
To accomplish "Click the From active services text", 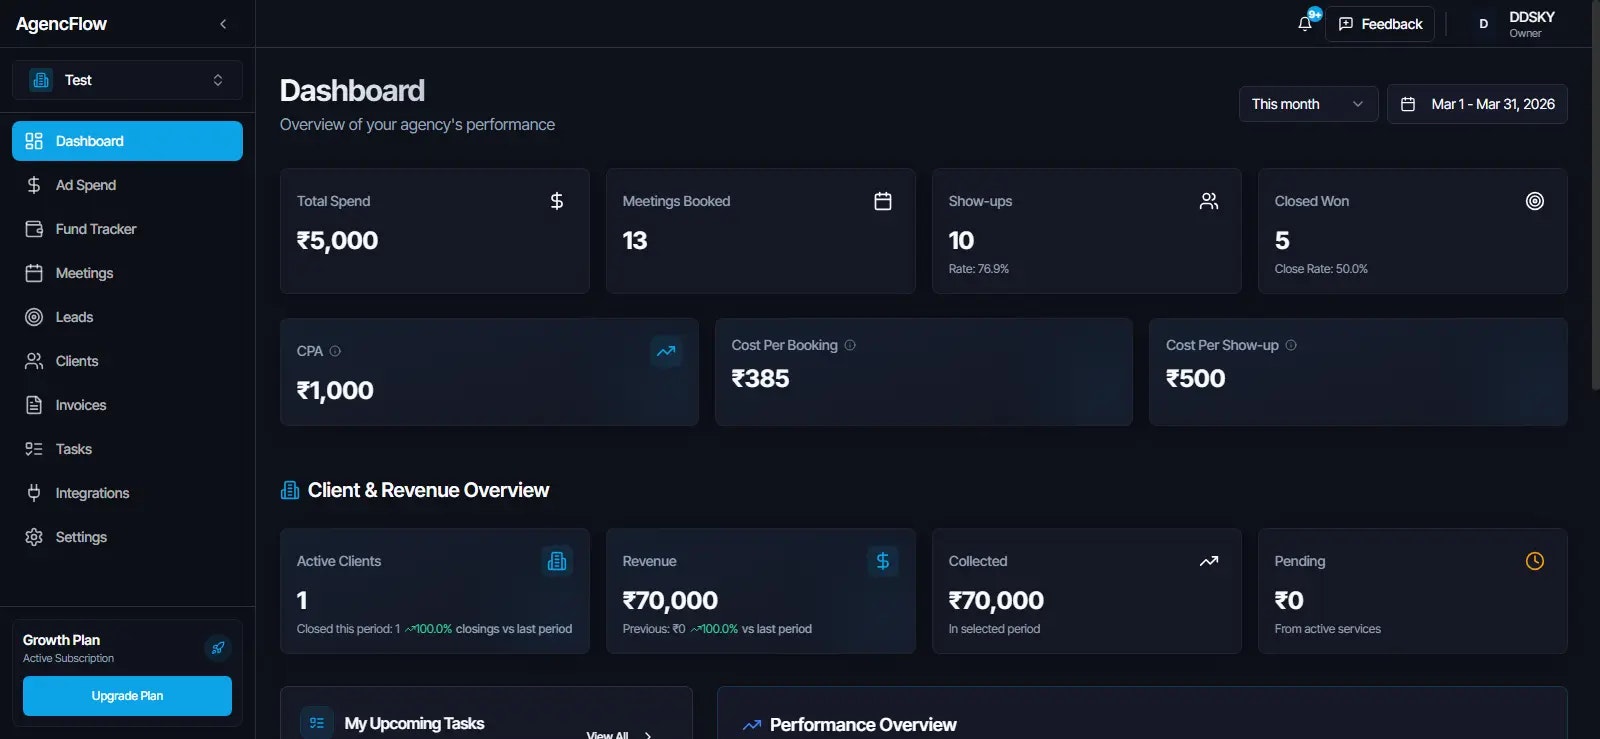I will coord(1327,629).
